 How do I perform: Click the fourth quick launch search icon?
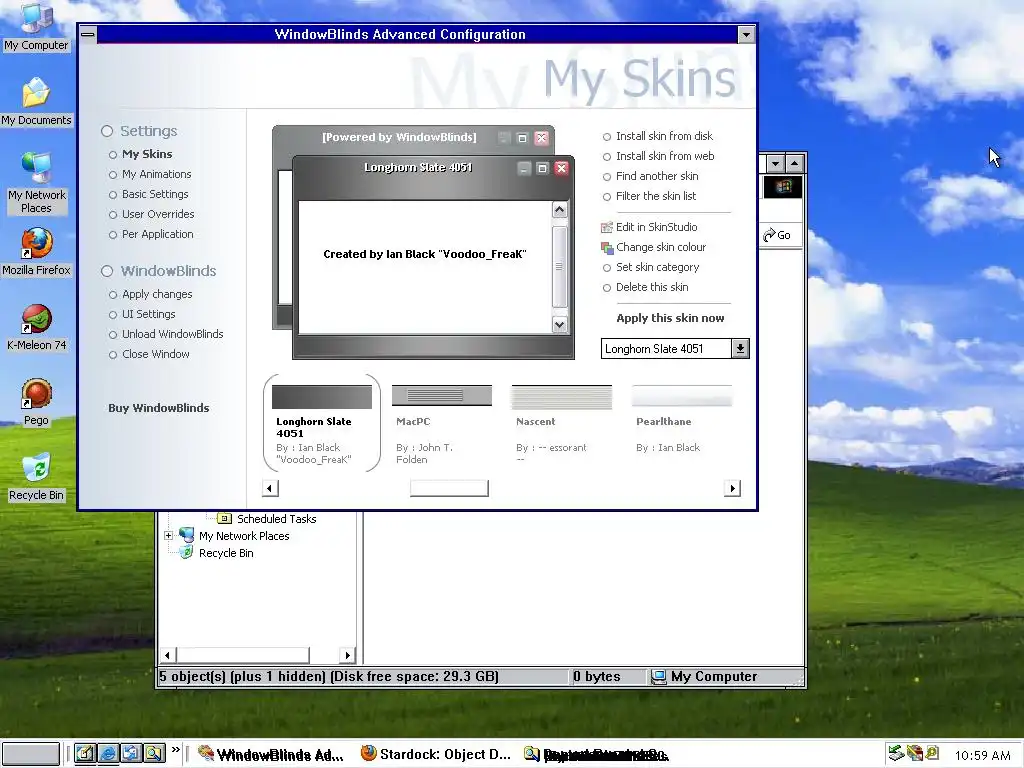point(154,753)
